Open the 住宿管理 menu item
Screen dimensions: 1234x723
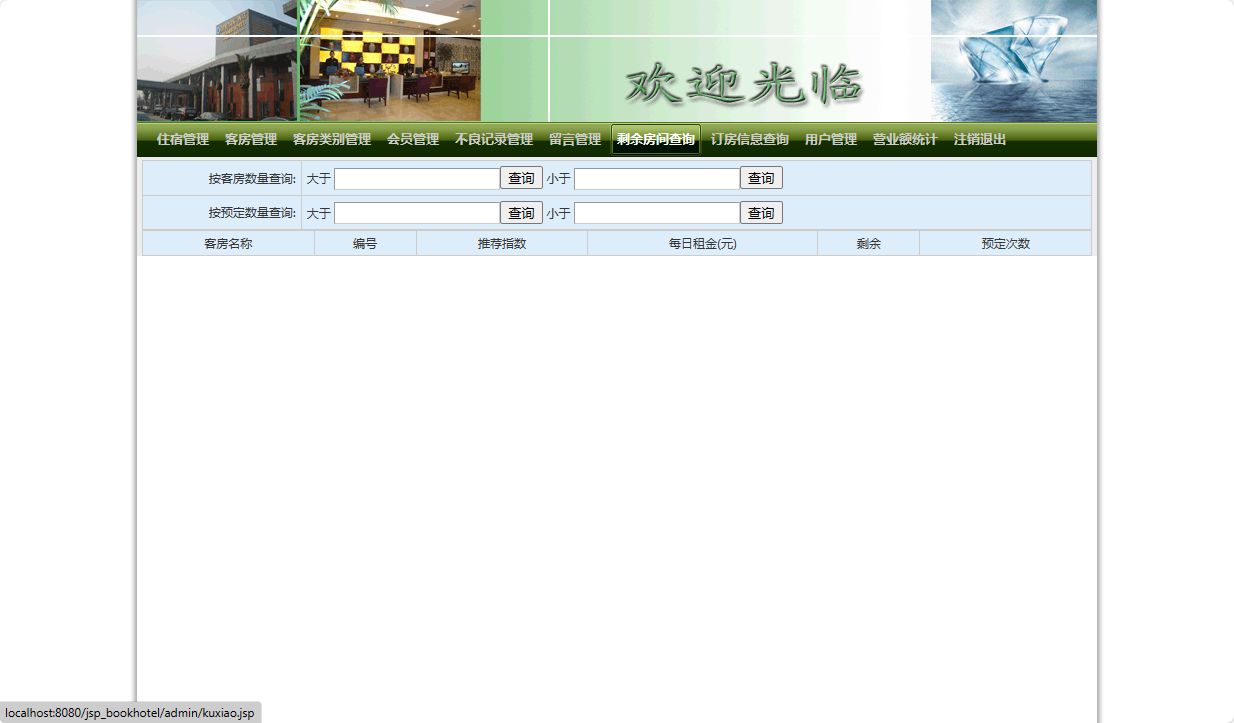coord(180,140)
